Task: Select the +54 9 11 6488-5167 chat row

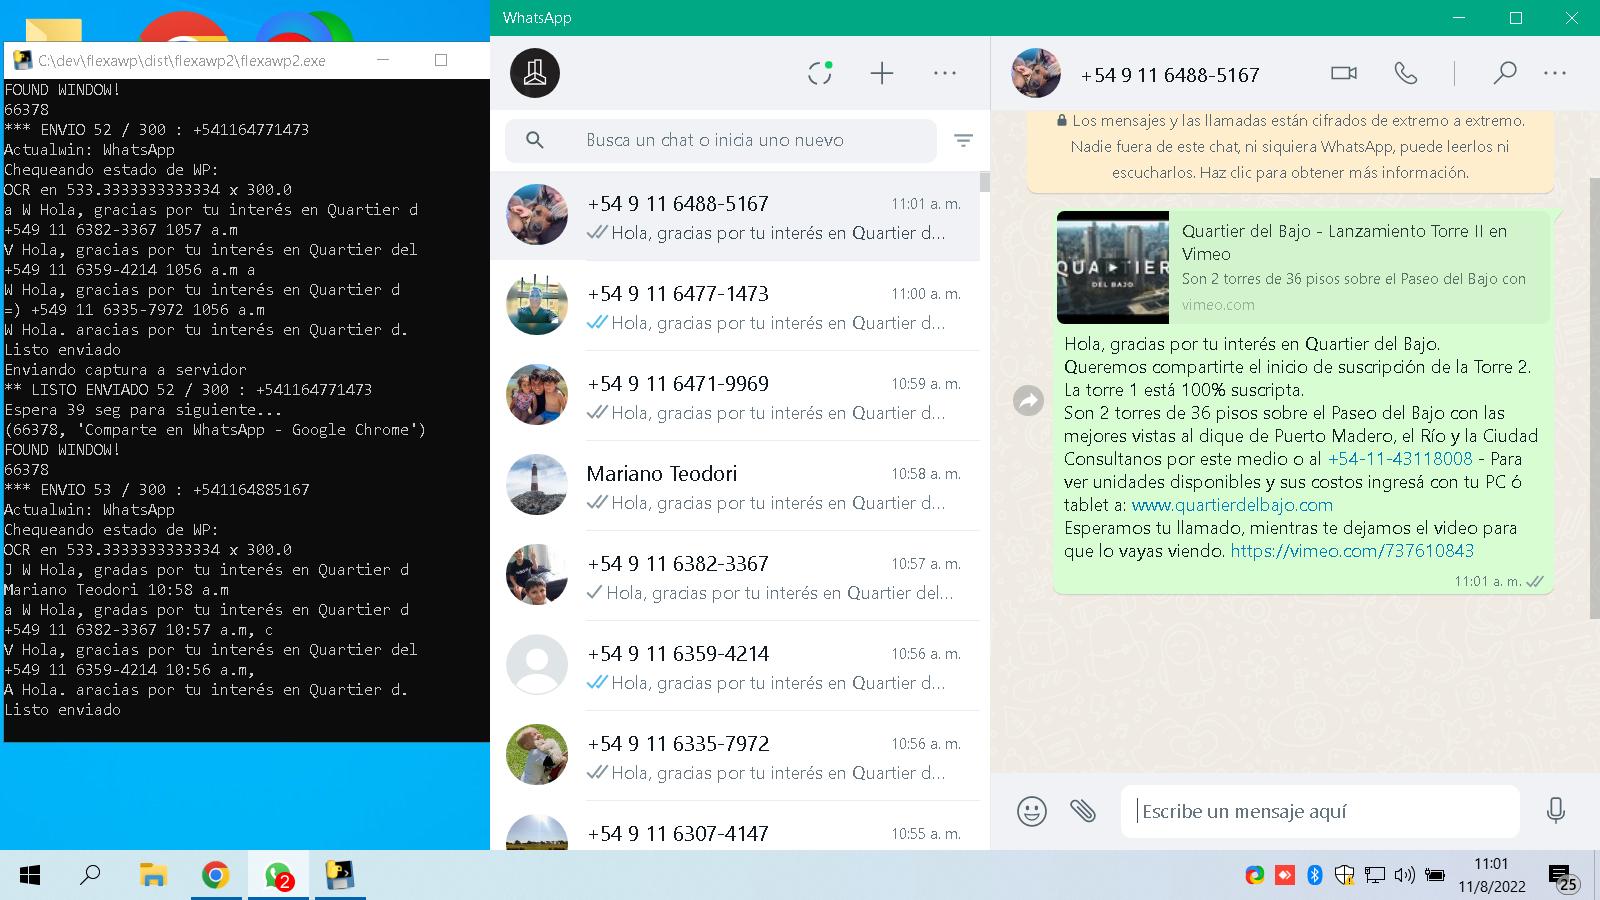Action: pos(735,216)
